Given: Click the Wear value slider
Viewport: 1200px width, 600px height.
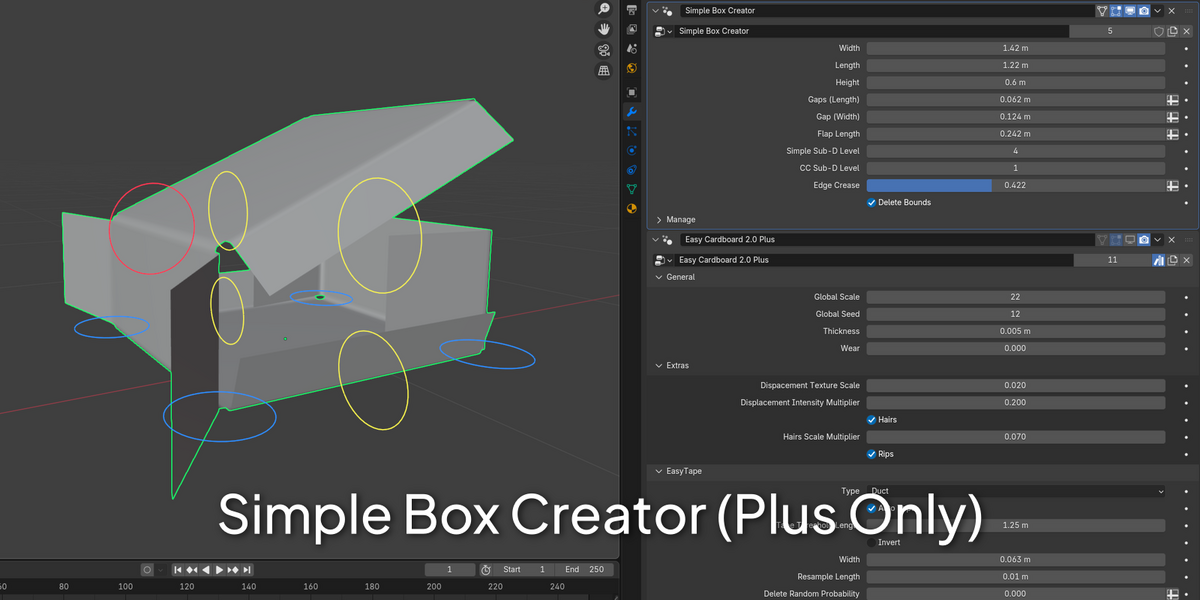Looking at the screenshot, I should coord(1016,348).
